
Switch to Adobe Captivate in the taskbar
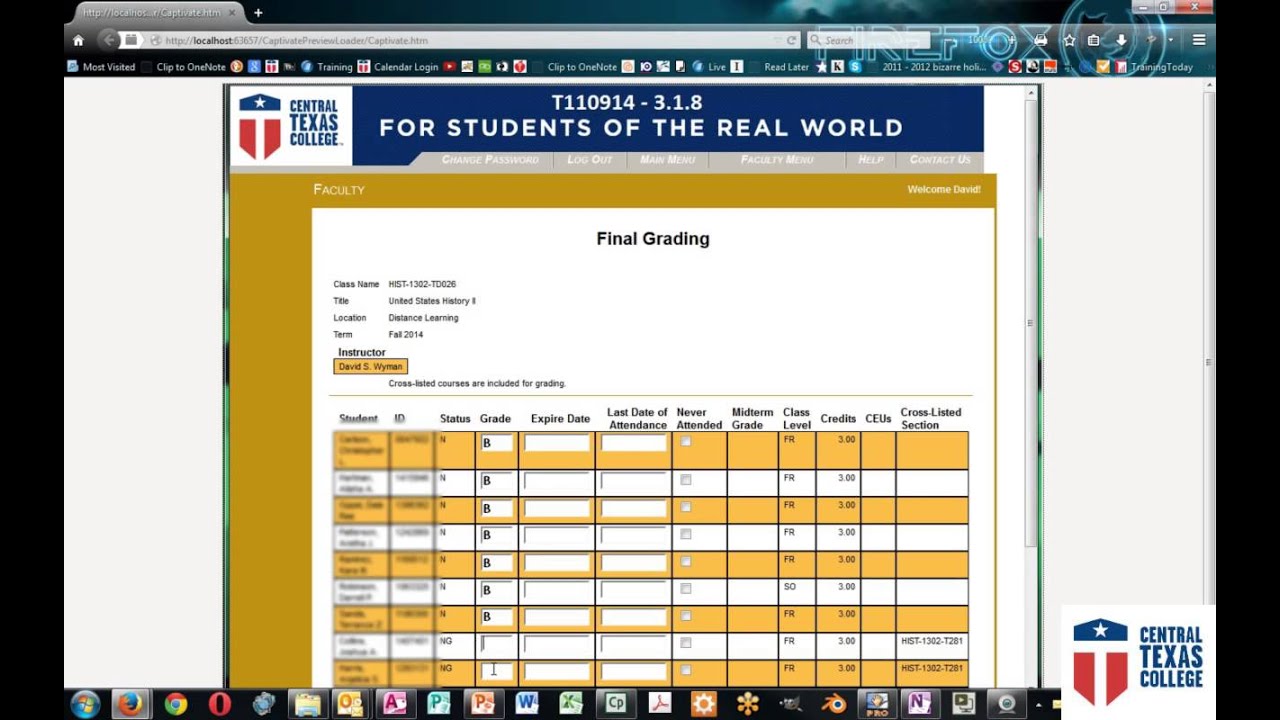pos(615,703)
